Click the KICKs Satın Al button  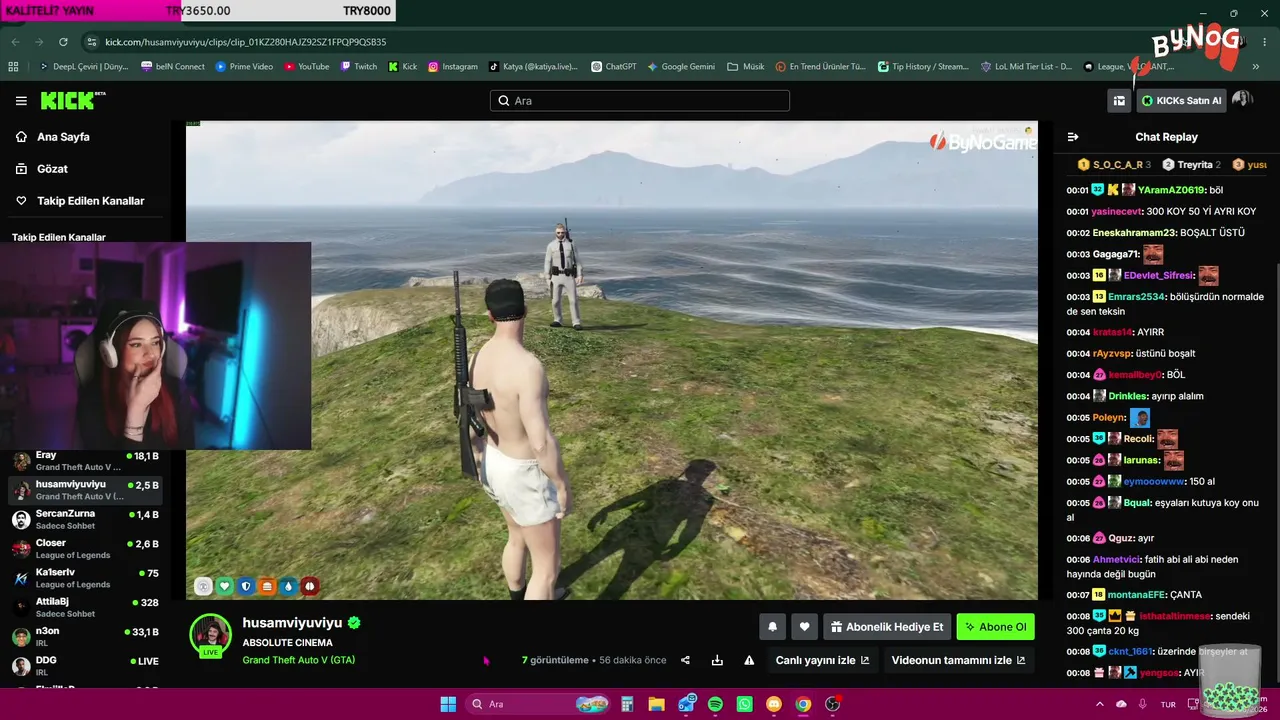pyautogui.click(x=1182, y=101)
